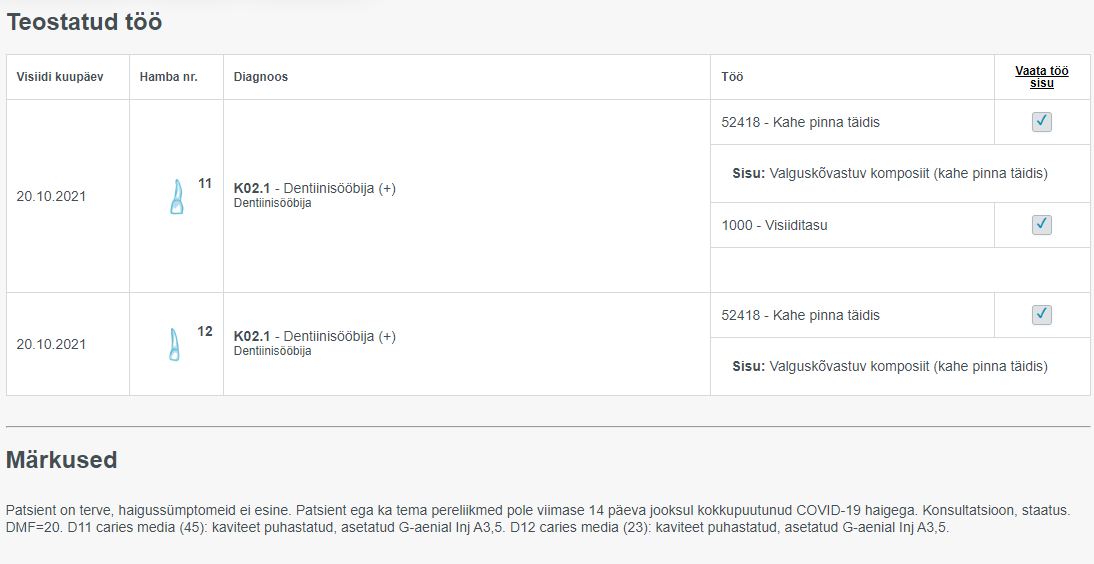Click the Visiidi kuupäev column header

(60, 77)
